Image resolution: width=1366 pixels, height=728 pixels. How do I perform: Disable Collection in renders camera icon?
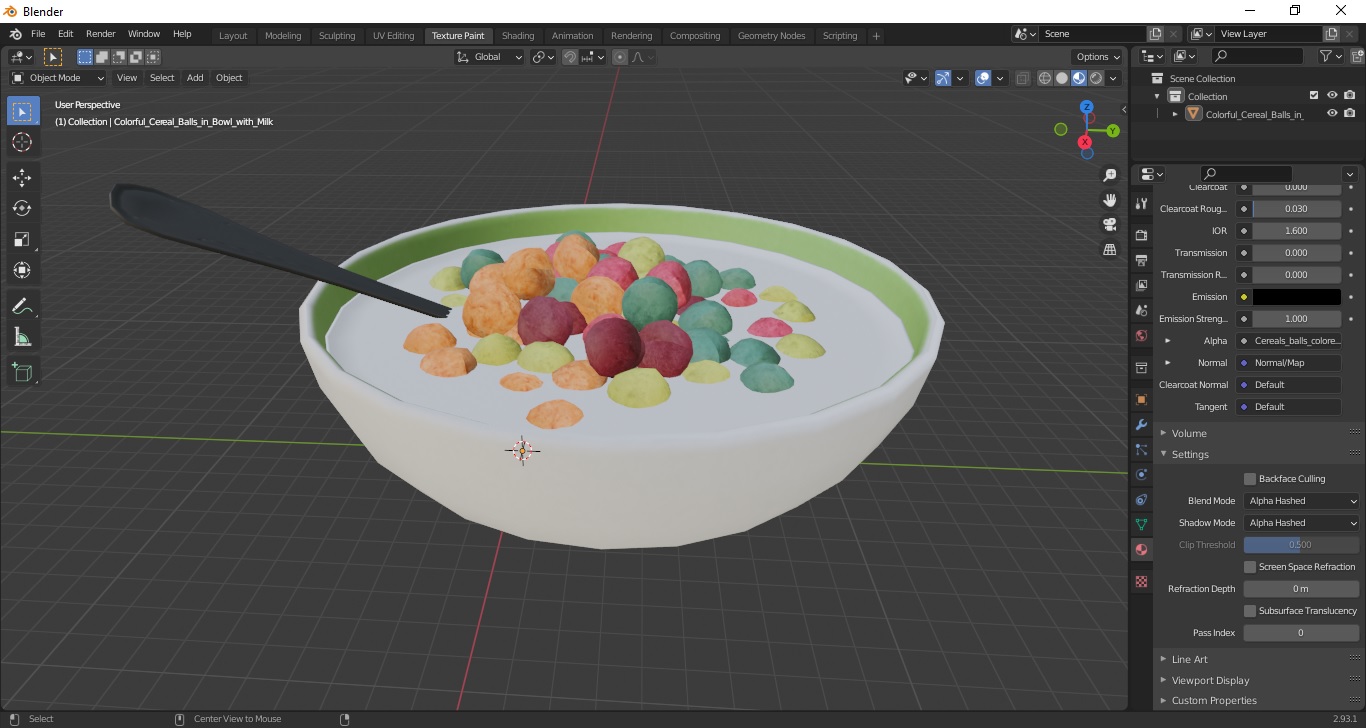click(1350, 96)
